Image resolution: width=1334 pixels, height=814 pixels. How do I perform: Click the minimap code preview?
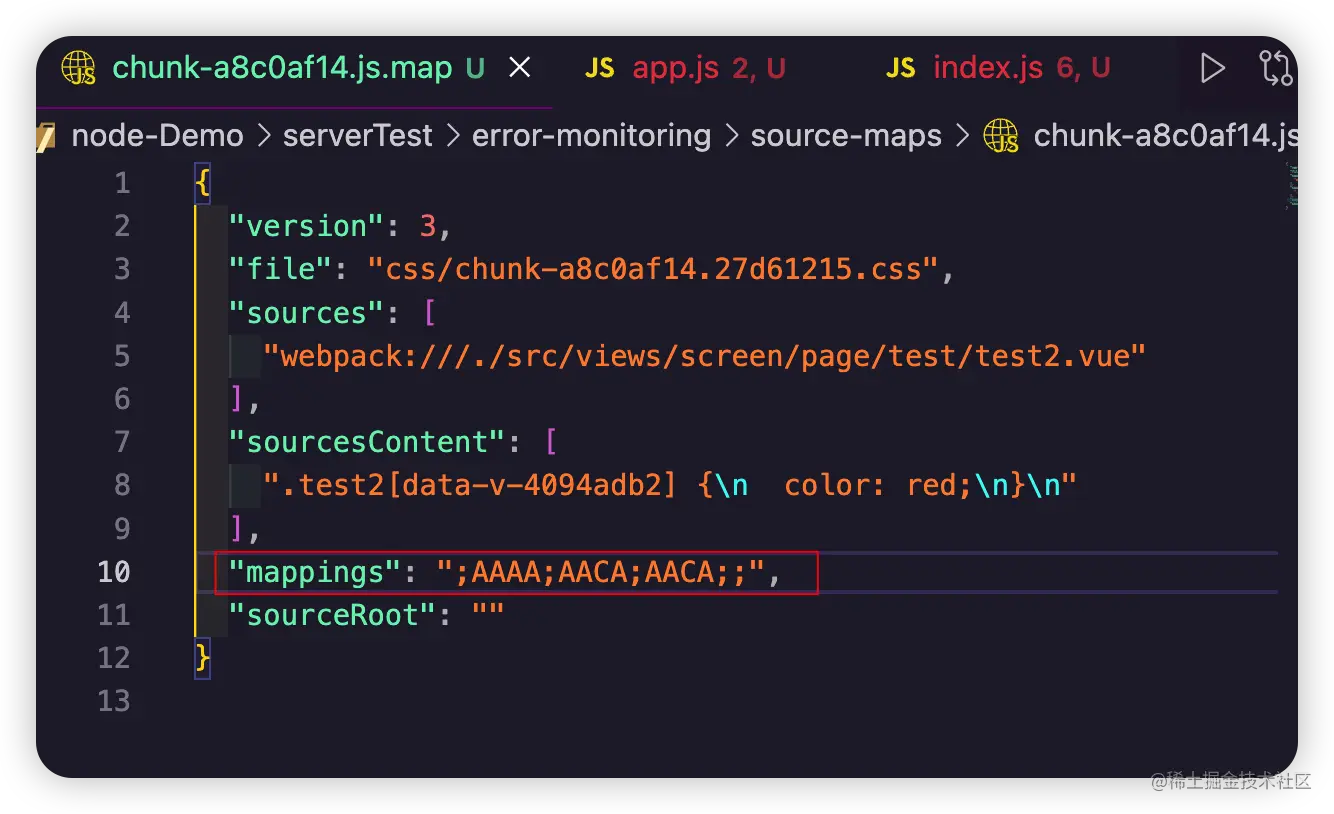tap(1292, 186)
